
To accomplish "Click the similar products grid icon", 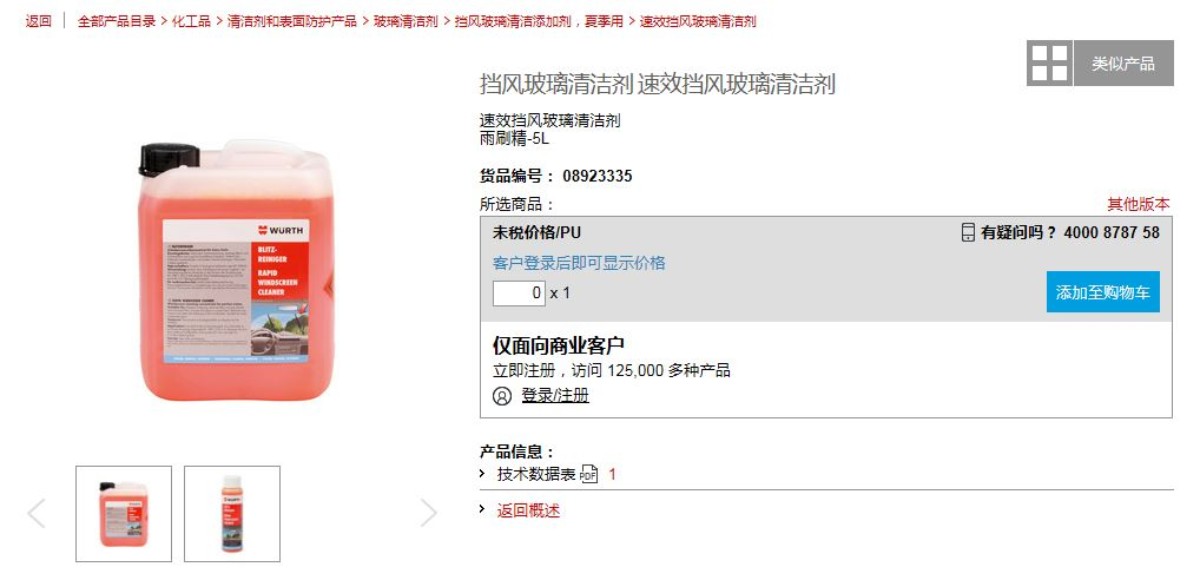I will coord(1049,63).
